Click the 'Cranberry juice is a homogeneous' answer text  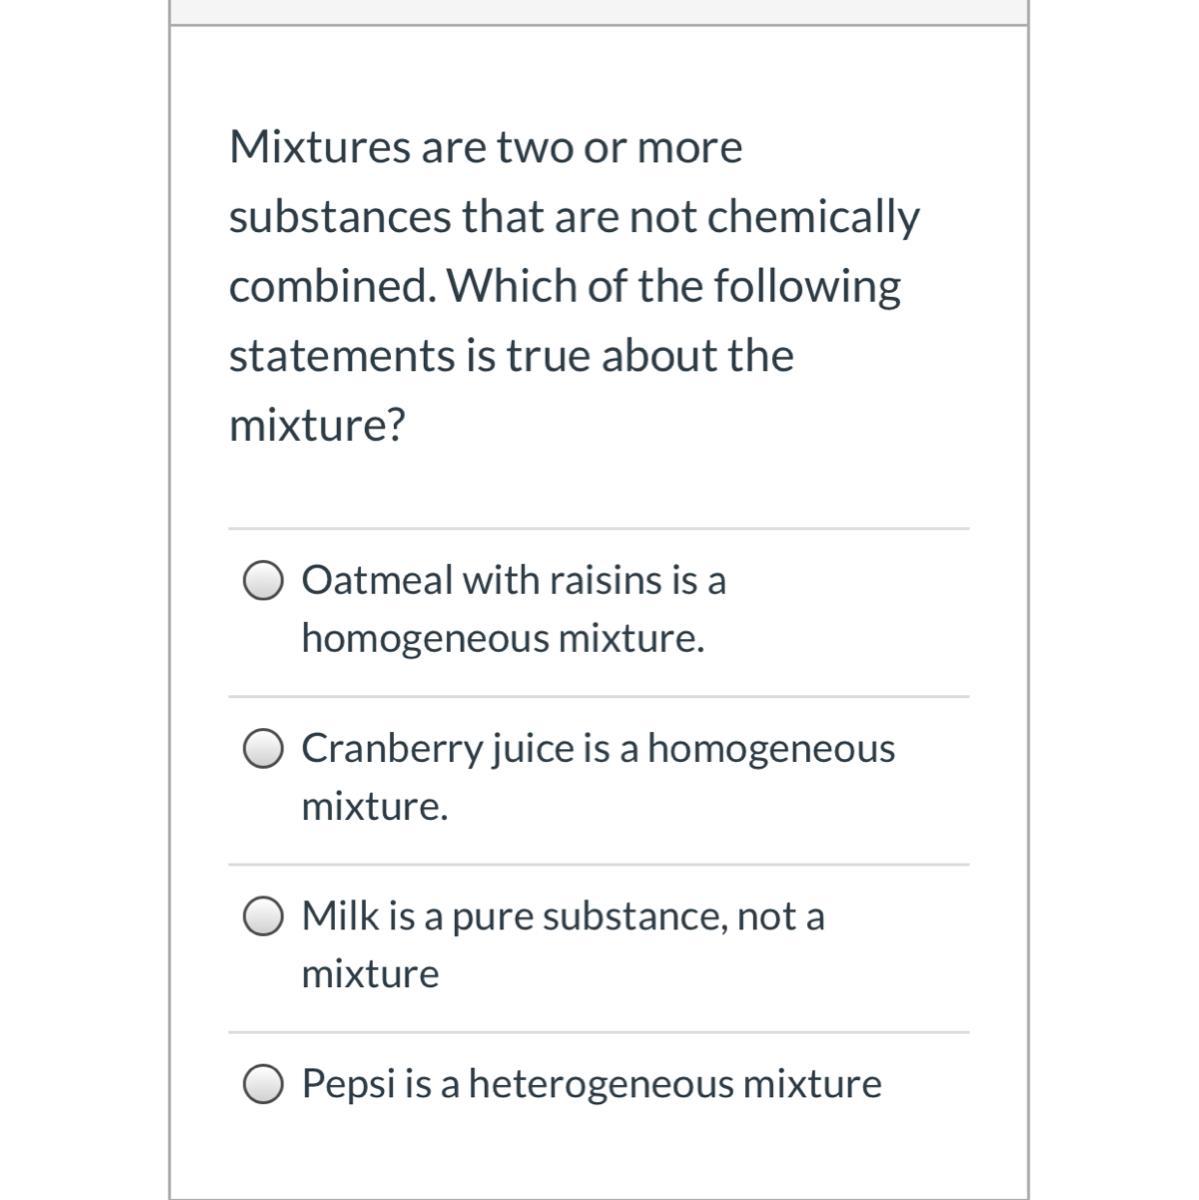click(598, 748)
